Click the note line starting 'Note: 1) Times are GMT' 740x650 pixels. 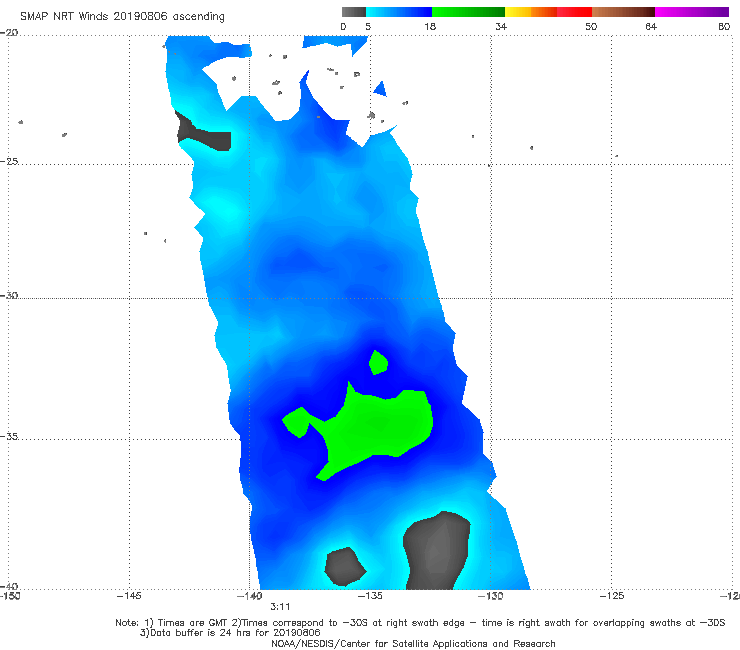click(x=420, y=623)
